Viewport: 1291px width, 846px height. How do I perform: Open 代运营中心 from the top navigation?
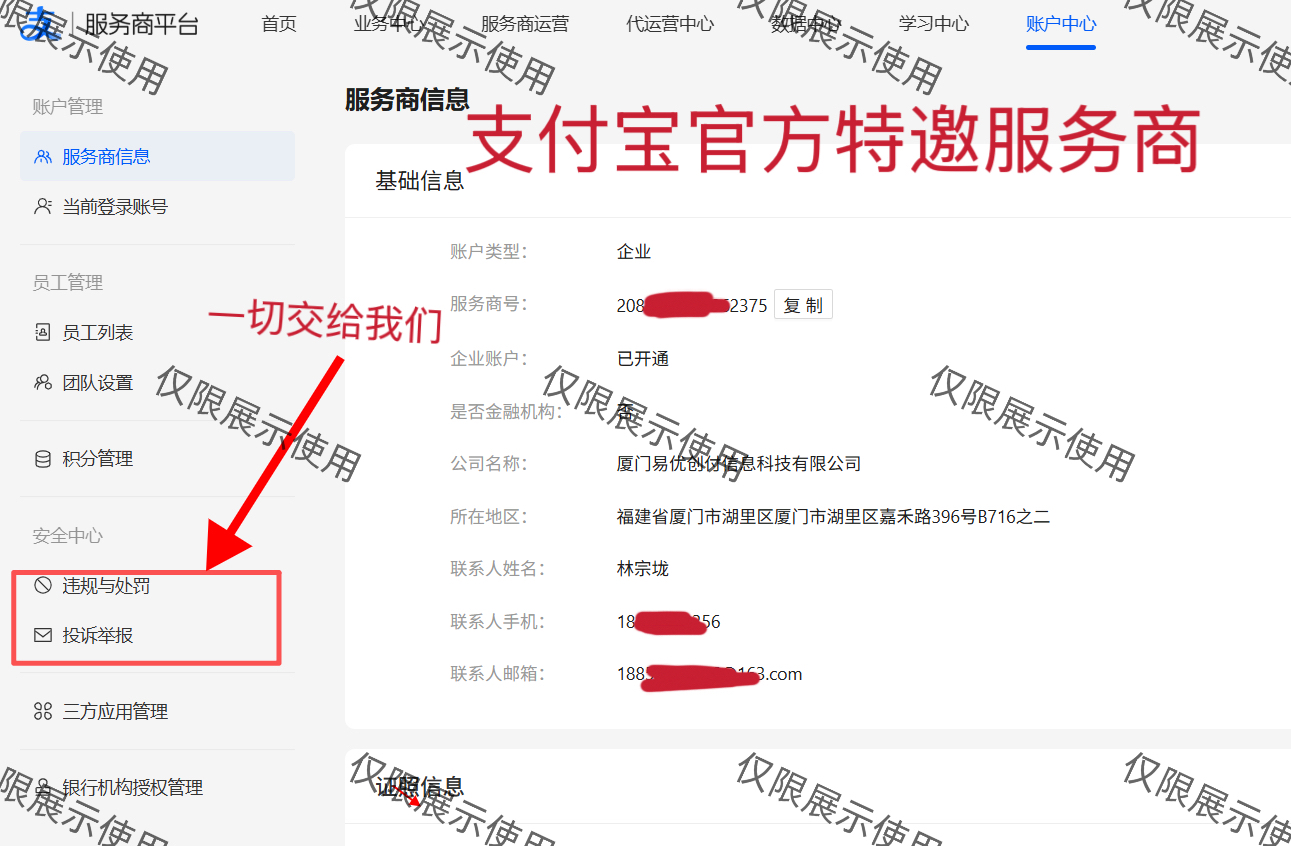point(669,24)
